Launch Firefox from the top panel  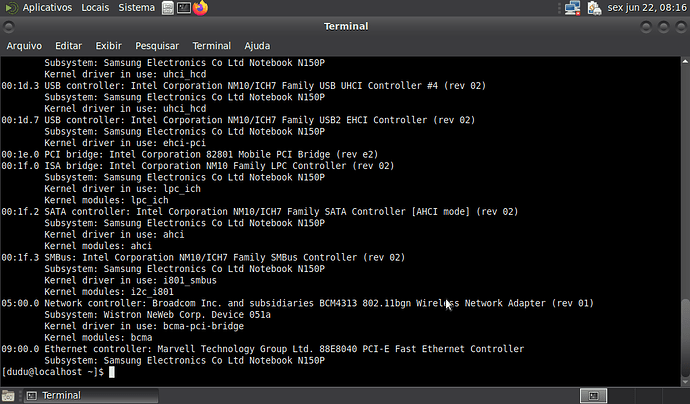pyautogui.click(x=201, y=8)
